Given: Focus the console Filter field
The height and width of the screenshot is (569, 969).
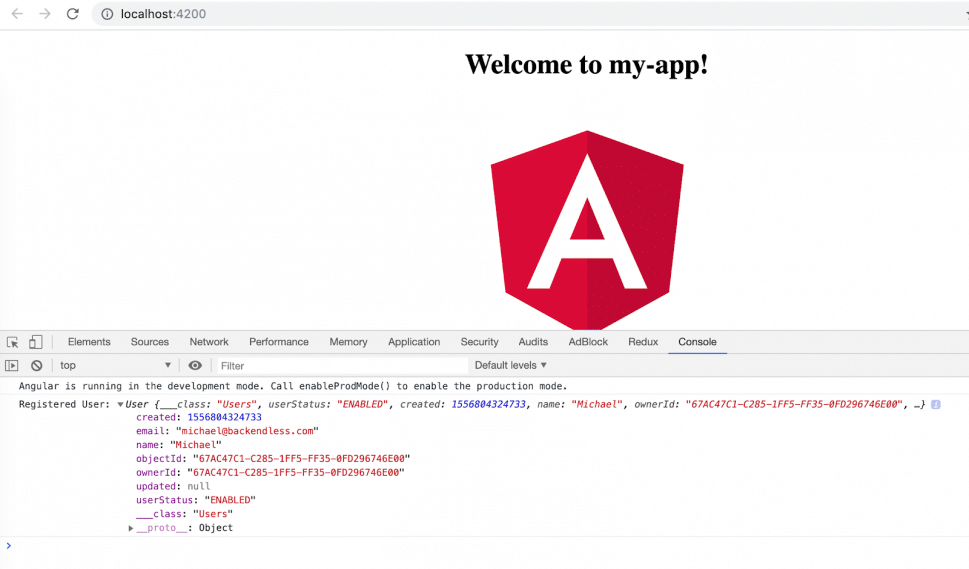Looking at the screenshot, I should tap(341, 366).
